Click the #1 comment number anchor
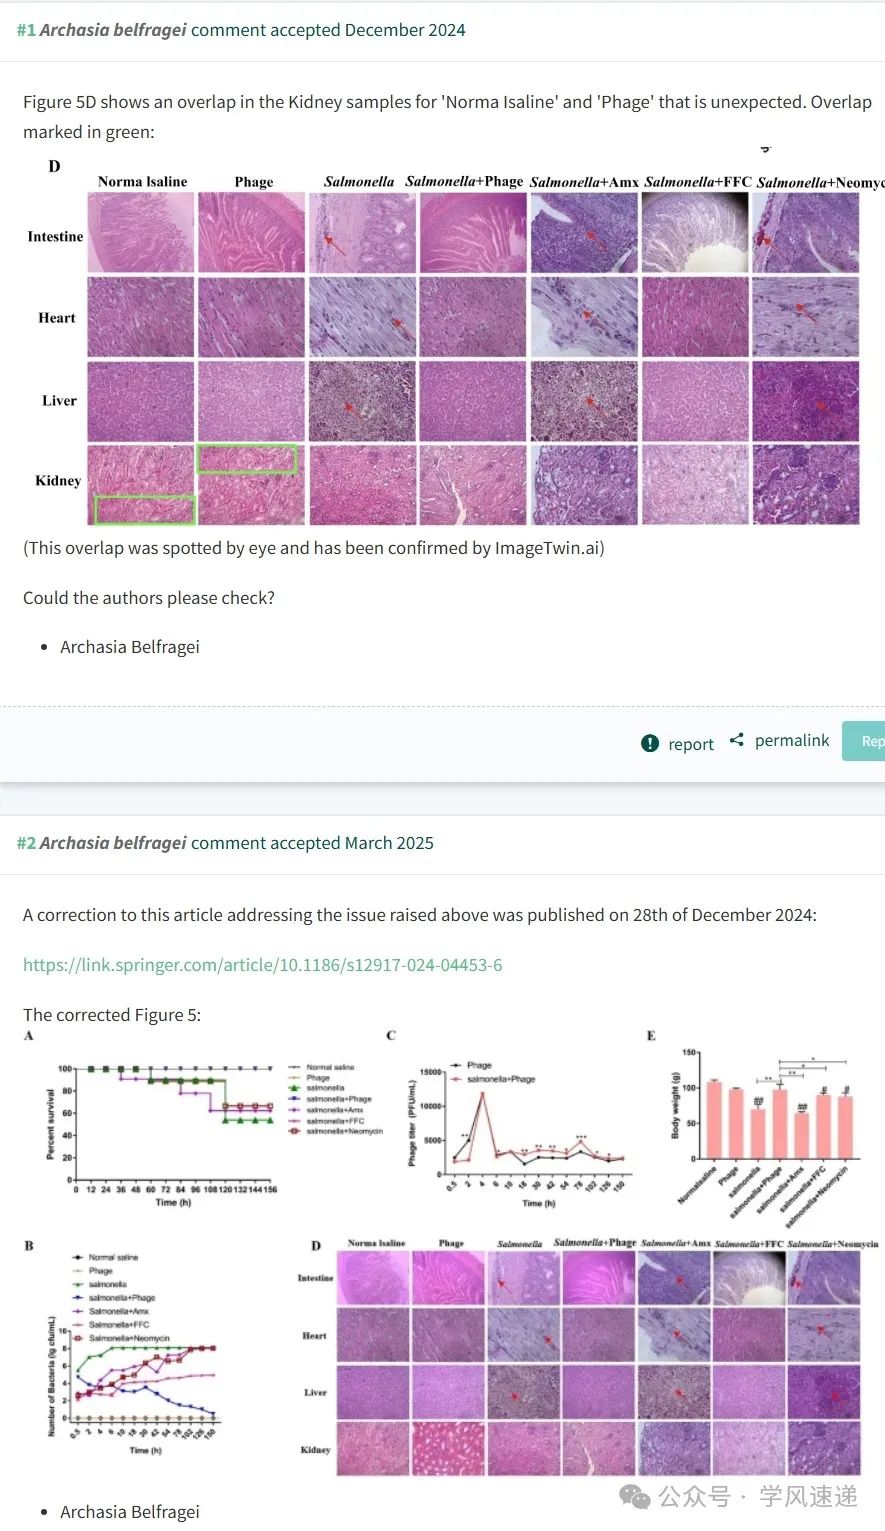 [x=26, y=30]
